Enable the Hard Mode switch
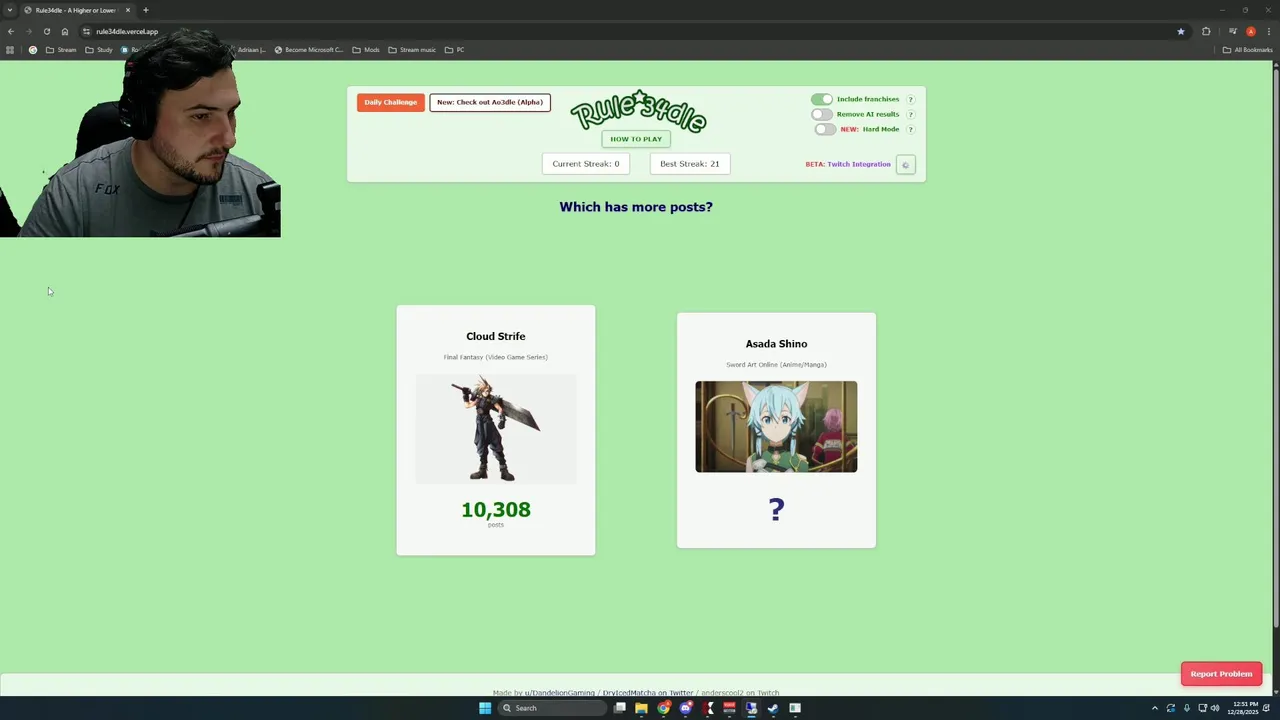Viewport: 1280px width, 720px height. [824, 129]
